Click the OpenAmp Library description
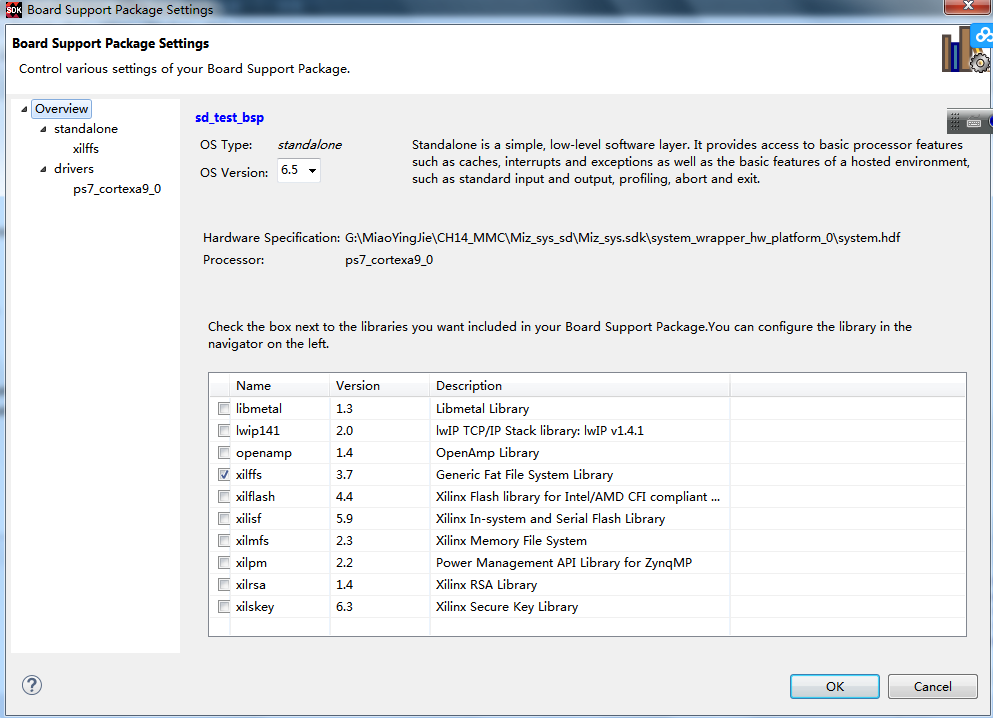The width and height of the screenshot is (993, 718). point(488,453)
